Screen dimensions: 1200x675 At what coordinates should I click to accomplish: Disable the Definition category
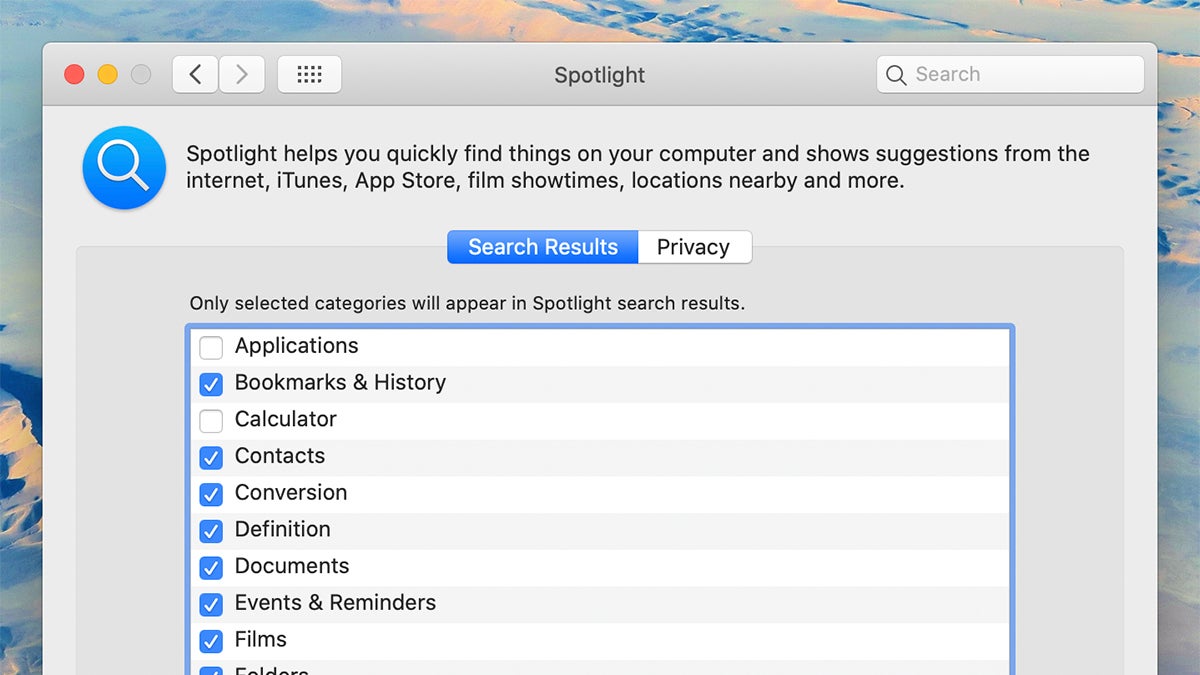tap(211, 531)
